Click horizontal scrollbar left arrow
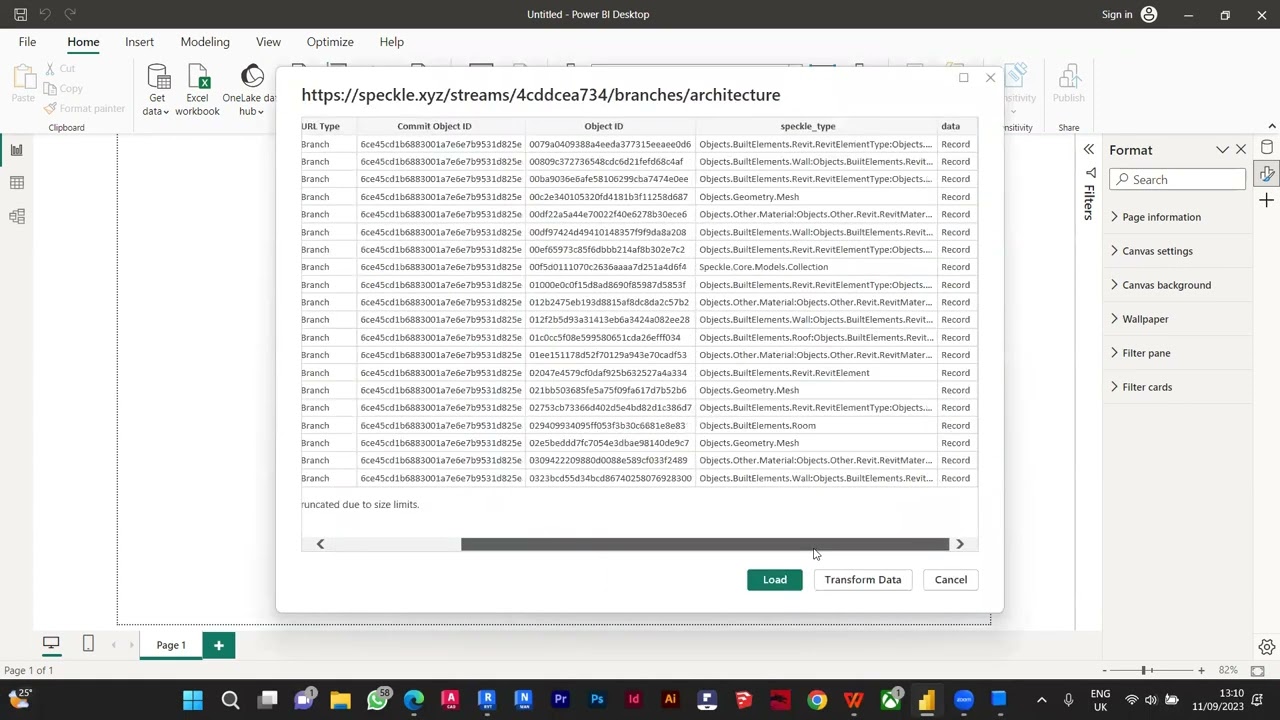The height and width of the screenshot is (720, 1280). pyautogui.click(x=320, y=544)
